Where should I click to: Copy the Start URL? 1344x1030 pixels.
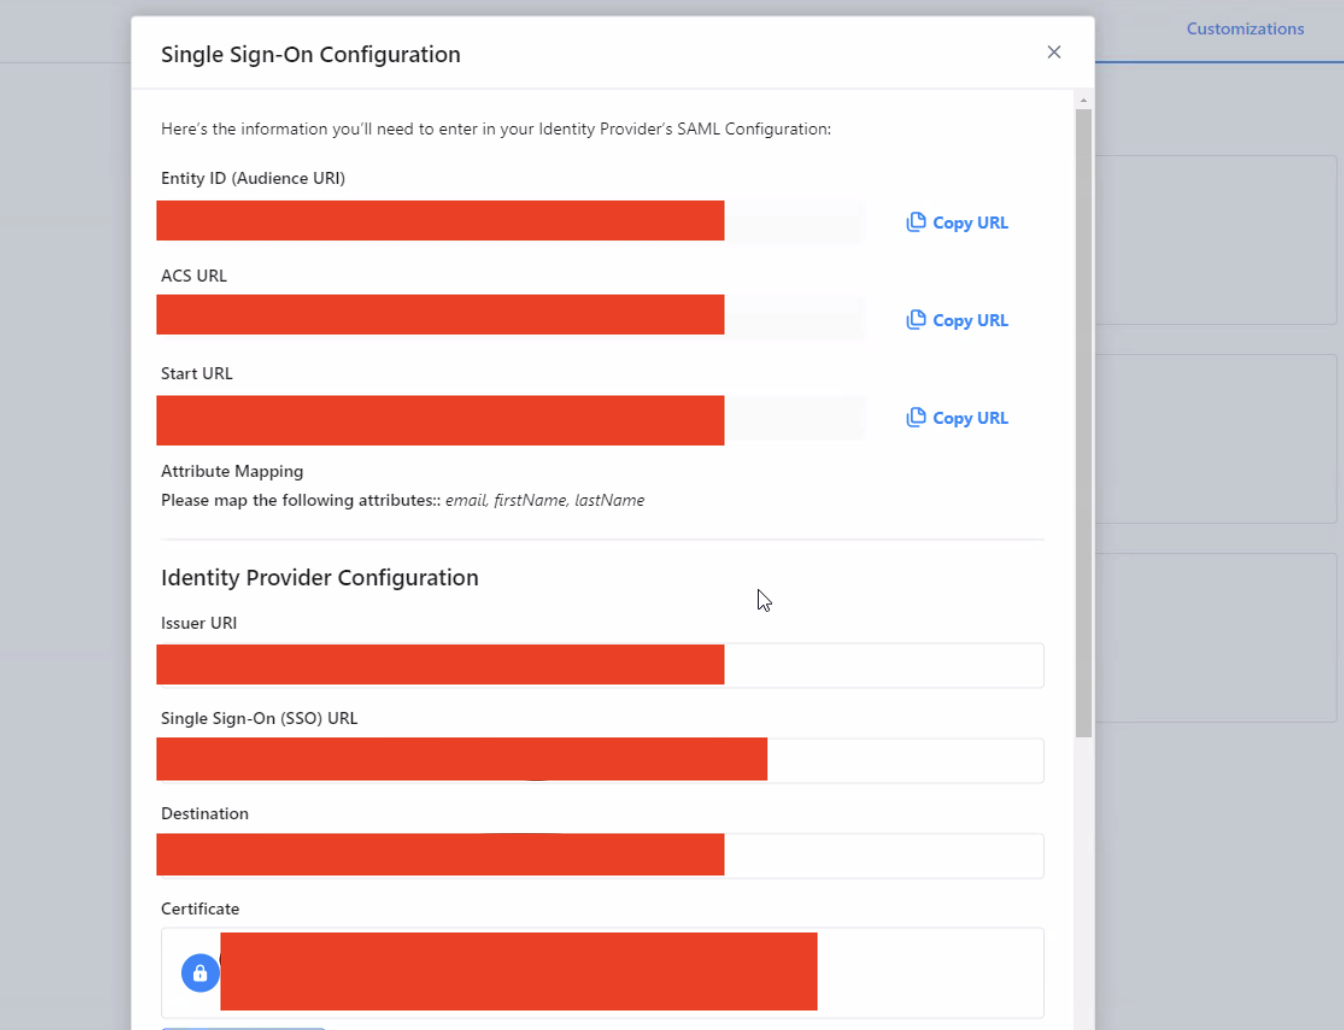[x=957, y=418]
